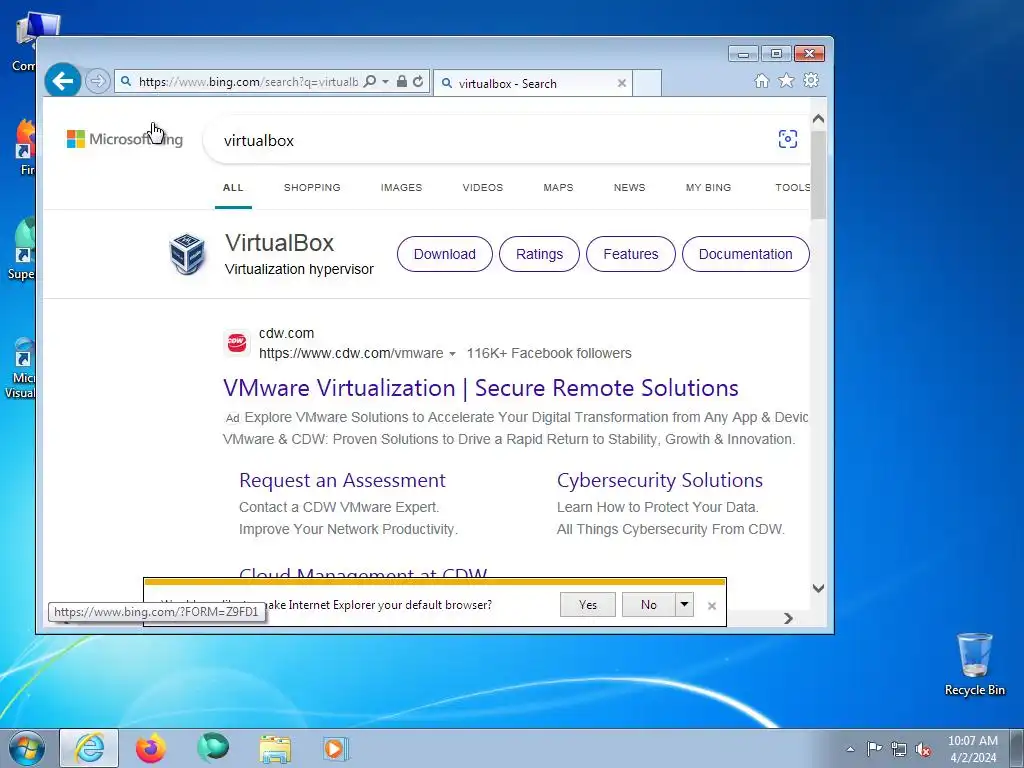
Task: Click the Download pill button
Action: [x=445, y=254]
